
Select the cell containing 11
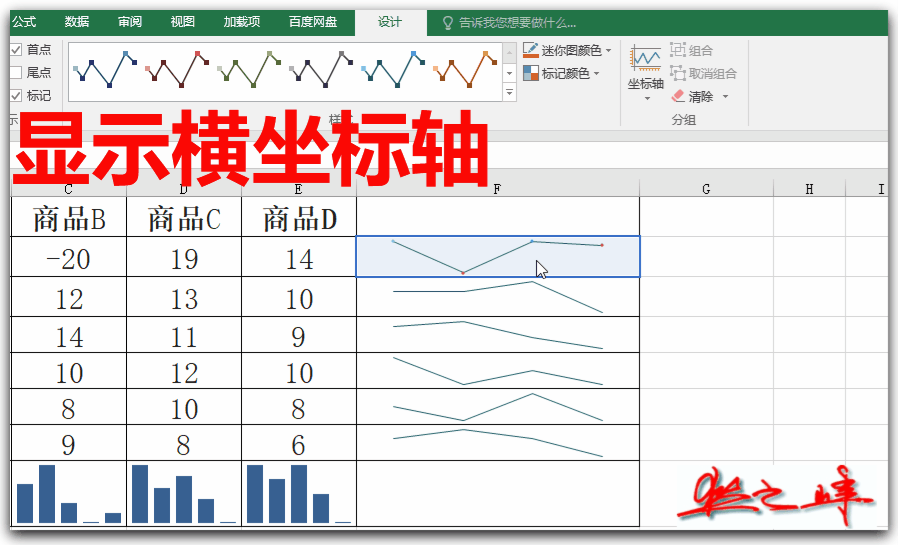184,335
